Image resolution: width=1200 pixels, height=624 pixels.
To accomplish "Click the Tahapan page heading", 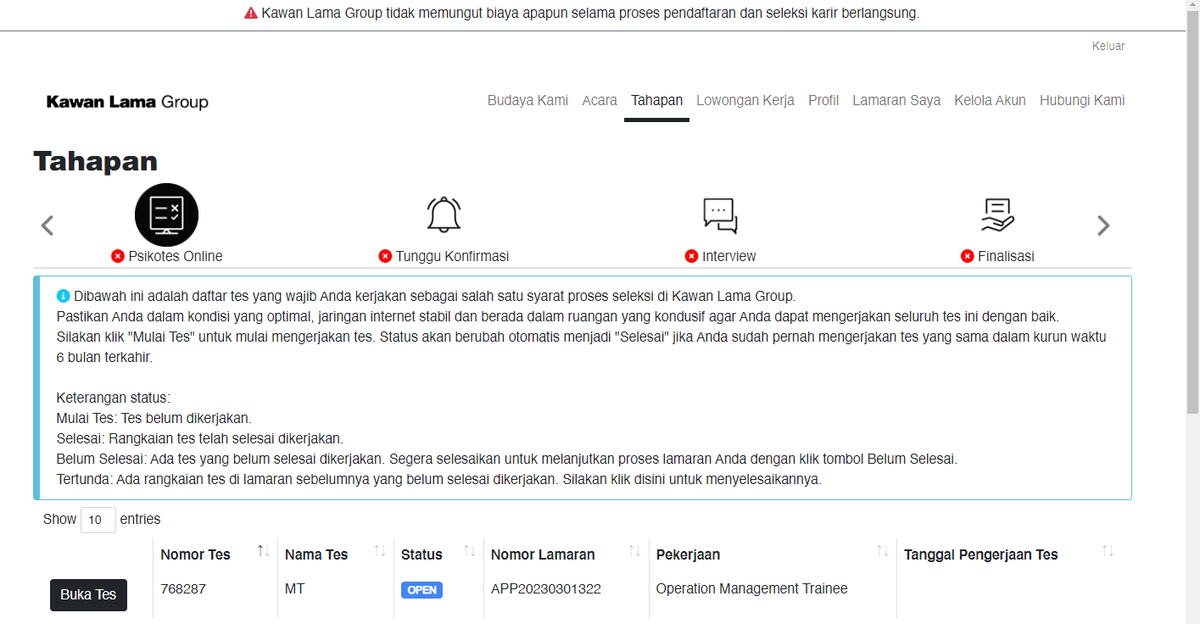I will tap(95, 161).
